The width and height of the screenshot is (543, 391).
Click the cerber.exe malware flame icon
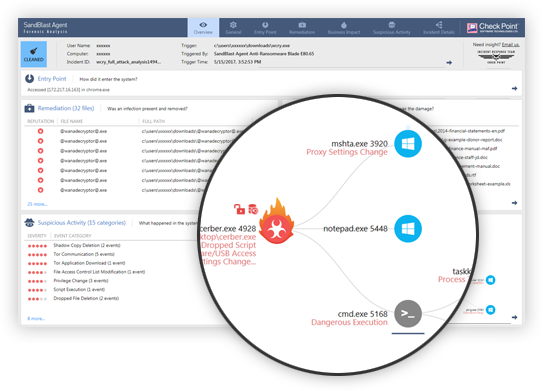tap(276, 222)
